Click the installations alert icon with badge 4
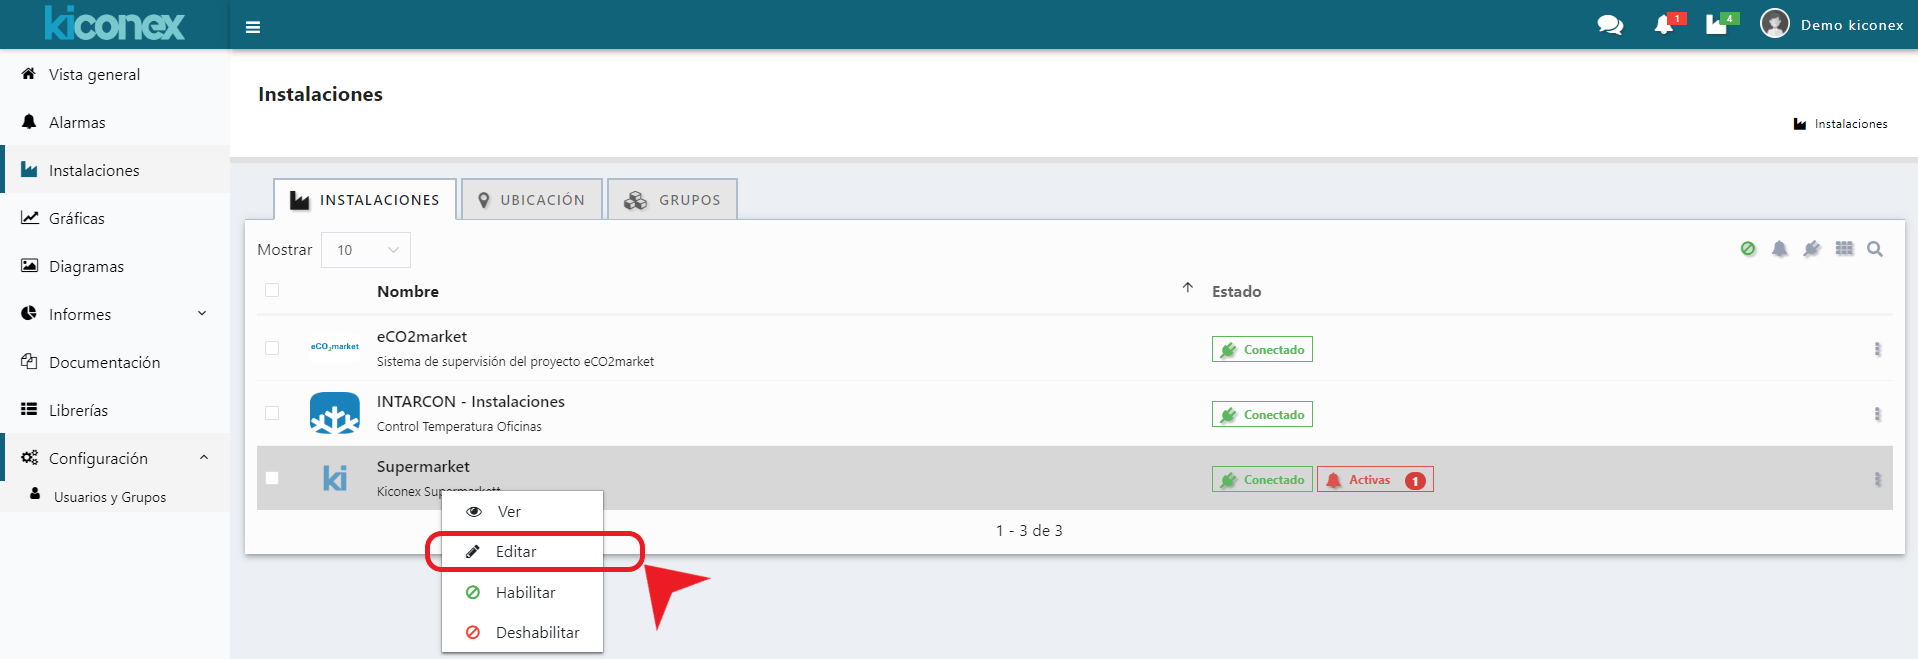This screenshot has width=1918, height=659. click(1717, 25)
